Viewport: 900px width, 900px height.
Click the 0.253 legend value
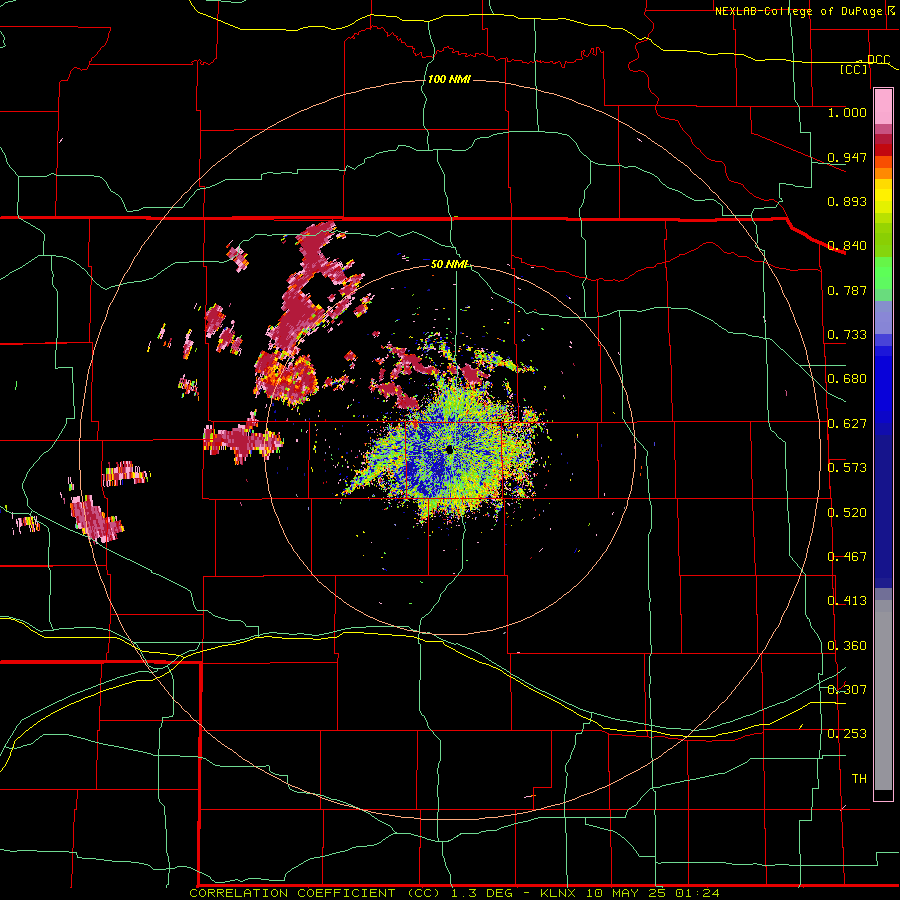point(847,734)
